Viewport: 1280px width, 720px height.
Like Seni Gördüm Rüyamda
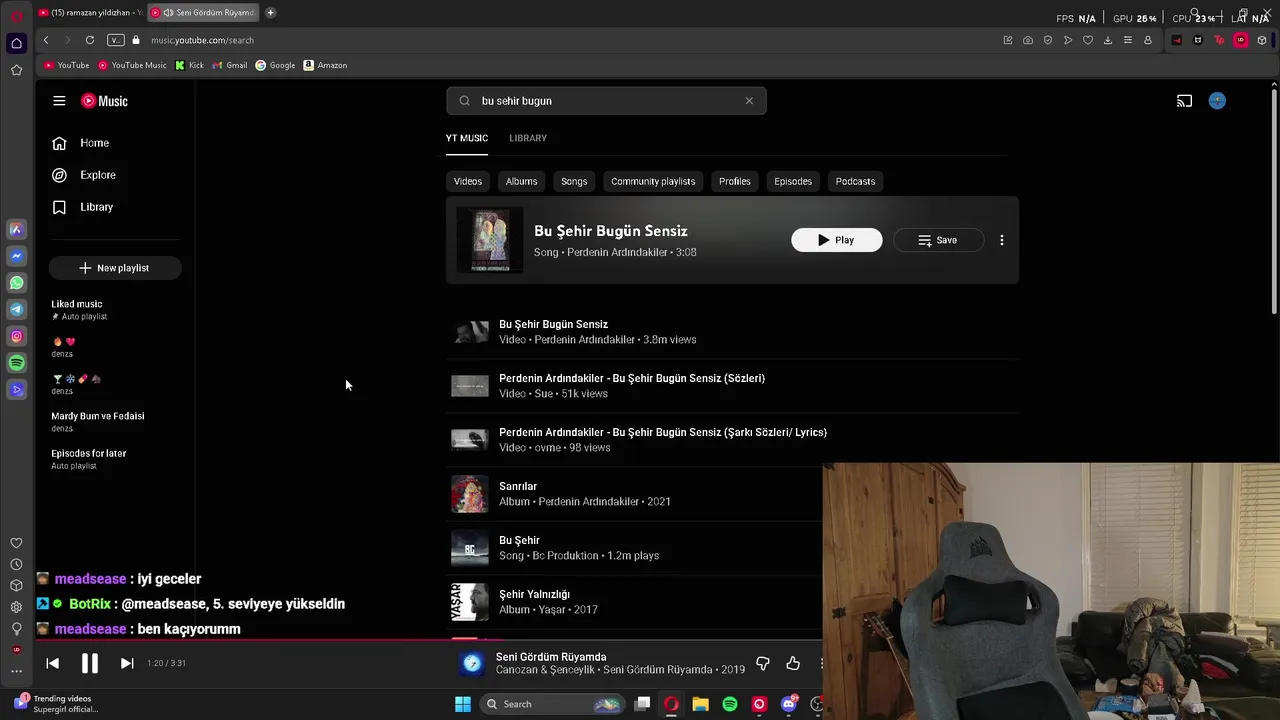pyautogui.click(x=793, y=663)
